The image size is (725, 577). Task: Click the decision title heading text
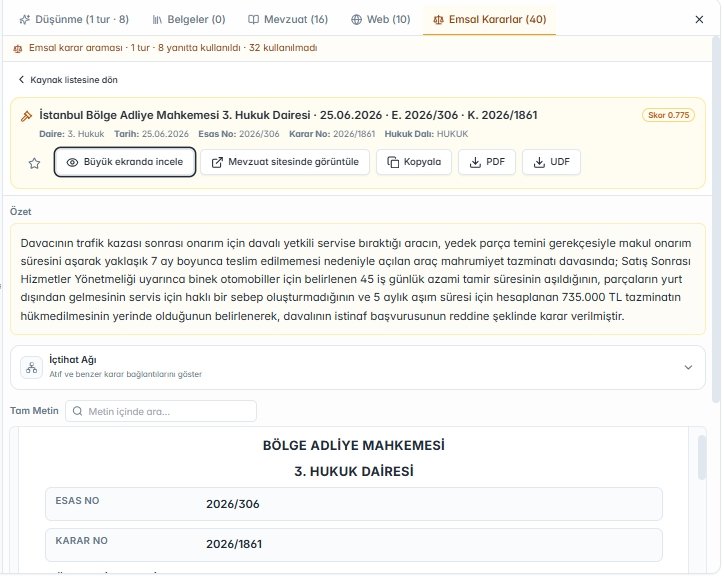tap(288, 115)
